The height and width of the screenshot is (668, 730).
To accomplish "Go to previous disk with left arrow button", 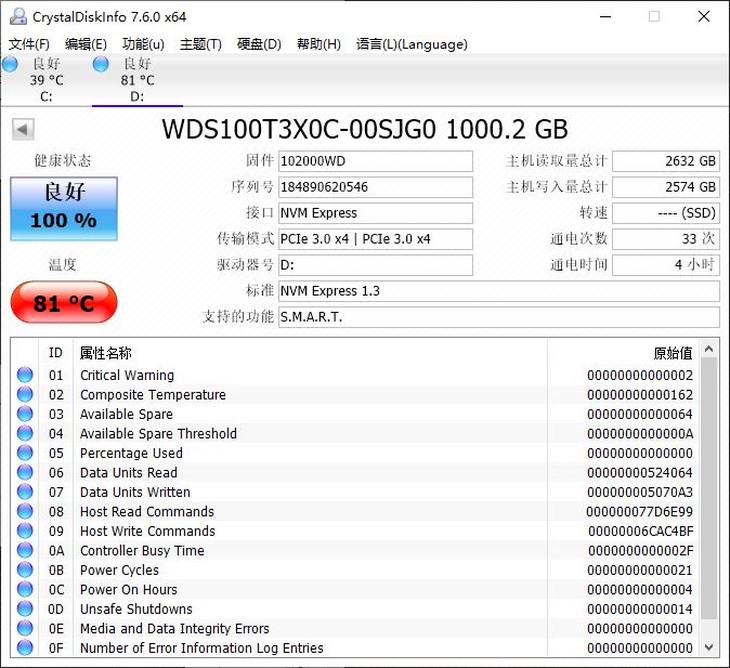I will (23, 129).
